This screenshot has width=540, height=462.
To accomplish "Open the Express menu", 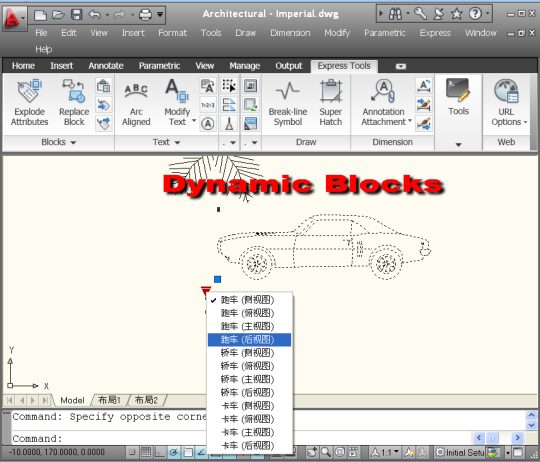I will click(x=435, y=33).
